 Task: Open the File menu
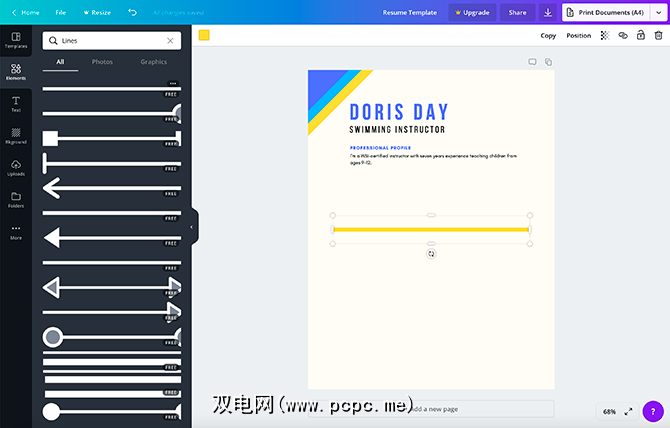(61, 12)
